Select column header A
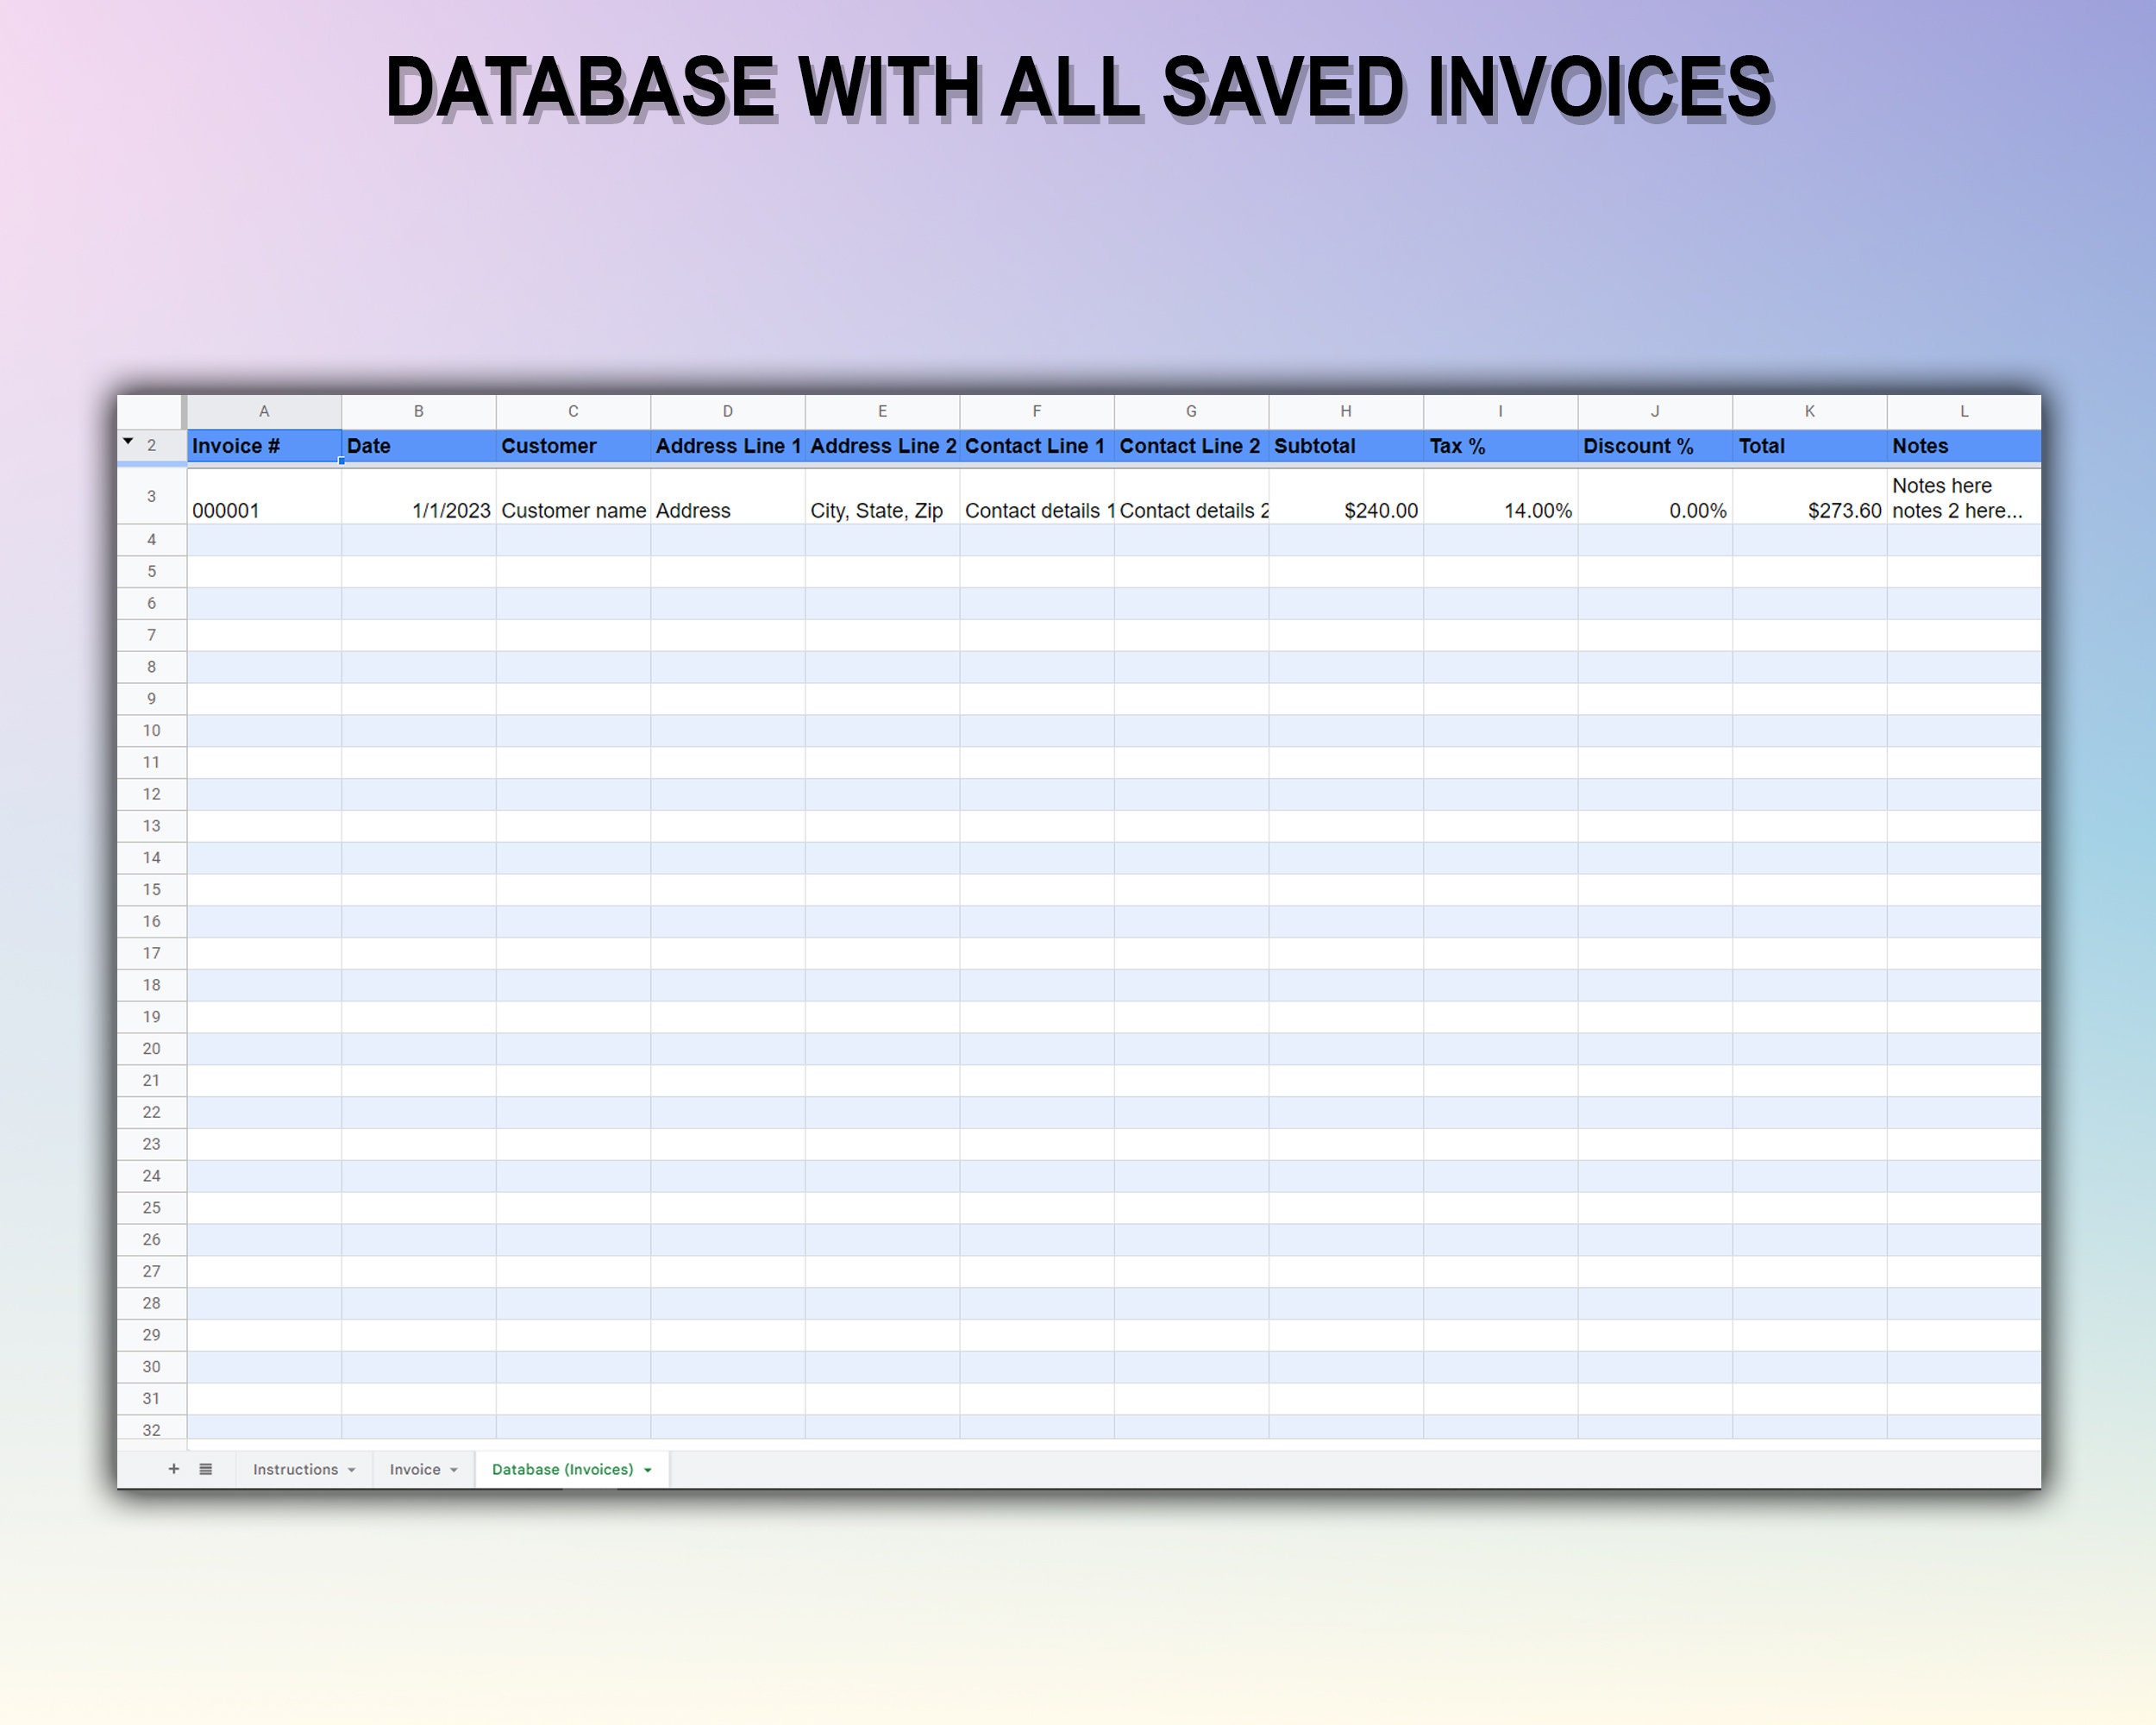Image resolution: width=2156 pixels, height=1725 pixels. [264, 411]
